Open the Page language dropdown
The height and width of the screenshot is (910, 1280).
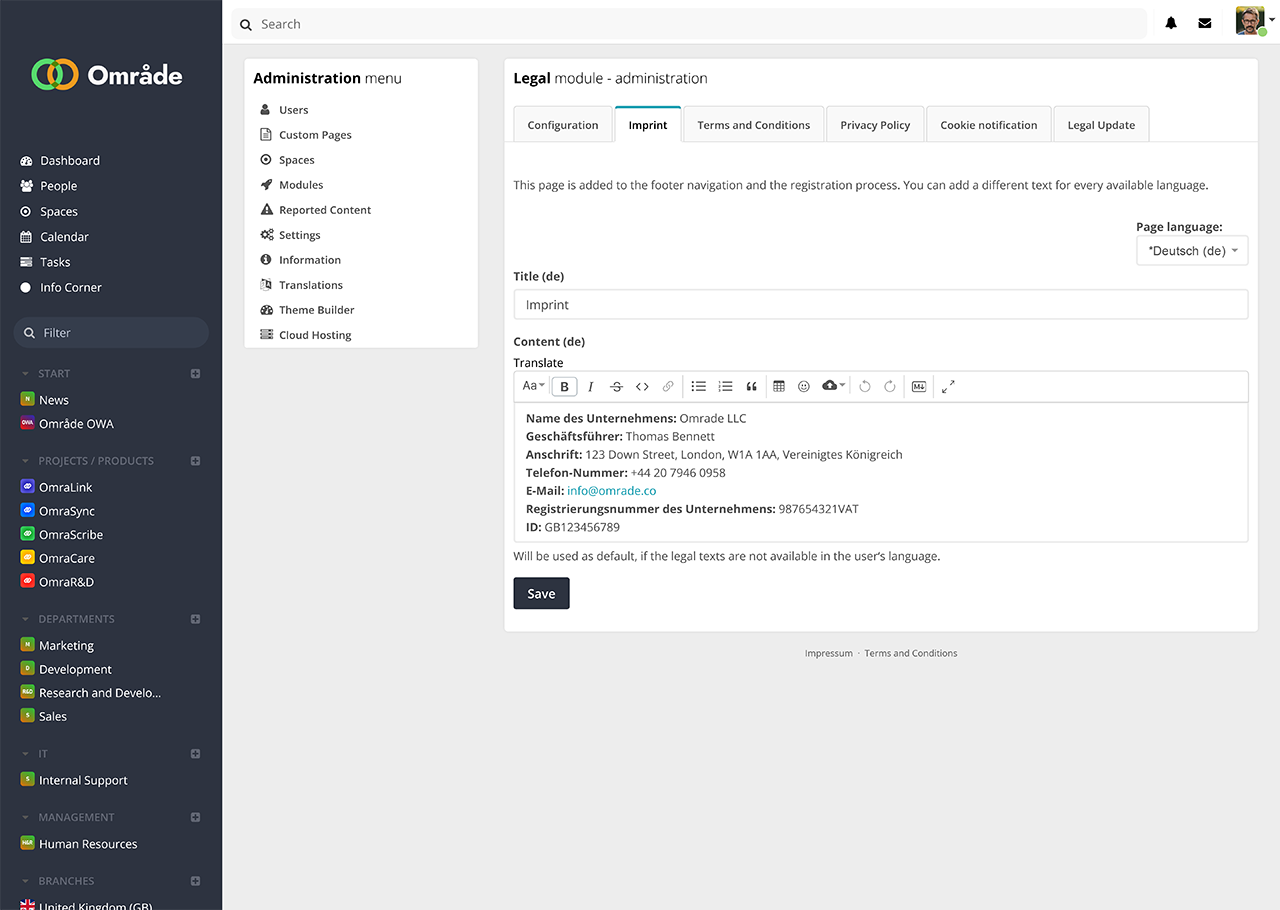(1192, 251)
